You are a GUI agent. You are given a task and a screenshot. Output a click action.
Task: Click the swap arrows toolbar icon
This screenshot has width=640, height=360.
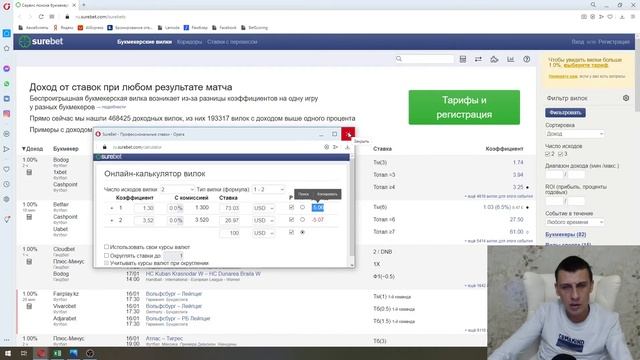[x=478, y=59]
